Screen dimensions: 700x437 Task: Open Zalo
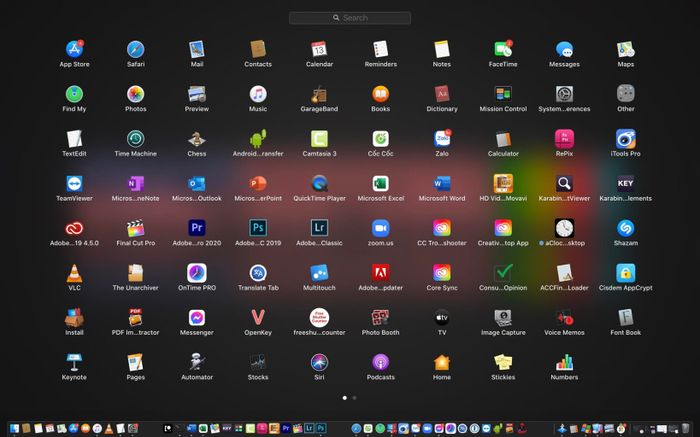coord(442,139)
